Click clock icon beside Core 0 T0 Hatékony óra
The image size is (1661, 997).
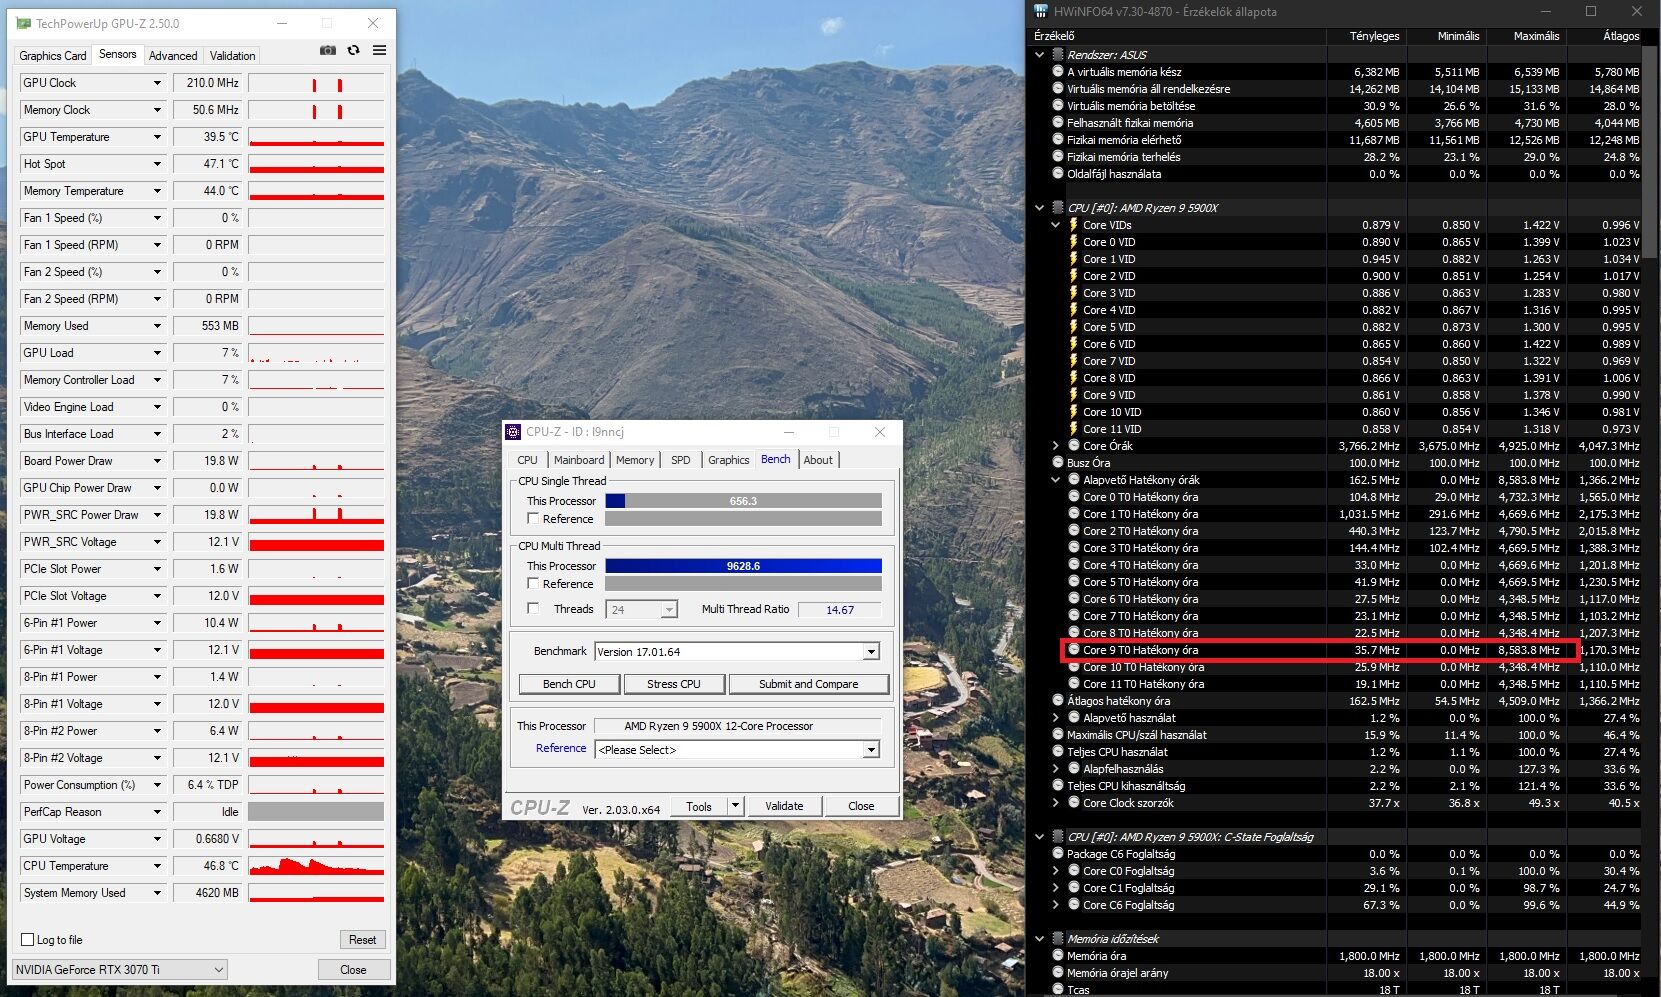(x=1074, y=497)
